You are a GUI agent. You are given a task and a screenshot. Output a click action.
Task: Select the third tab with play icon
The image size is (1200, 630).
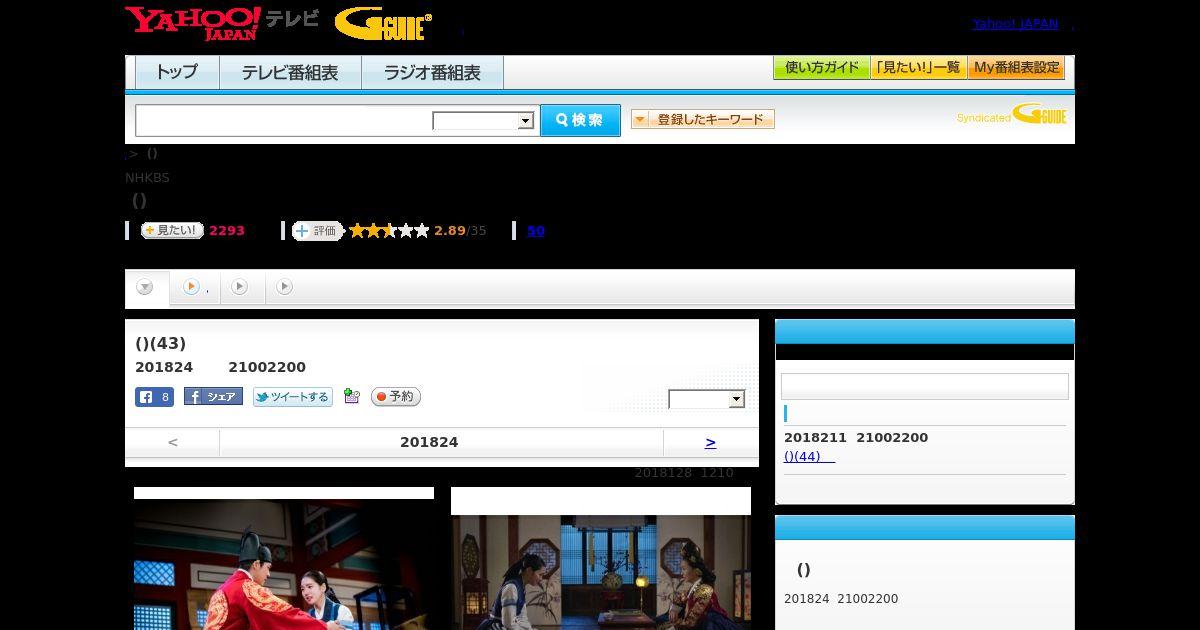coord(240,288)
